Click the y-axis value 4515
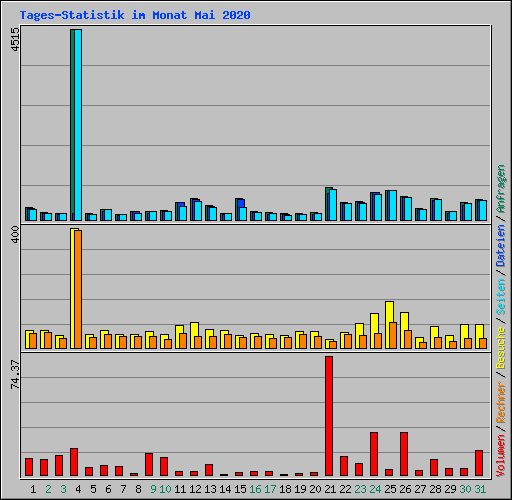This screenshot has width=512, height=500. tap(15, 39)
